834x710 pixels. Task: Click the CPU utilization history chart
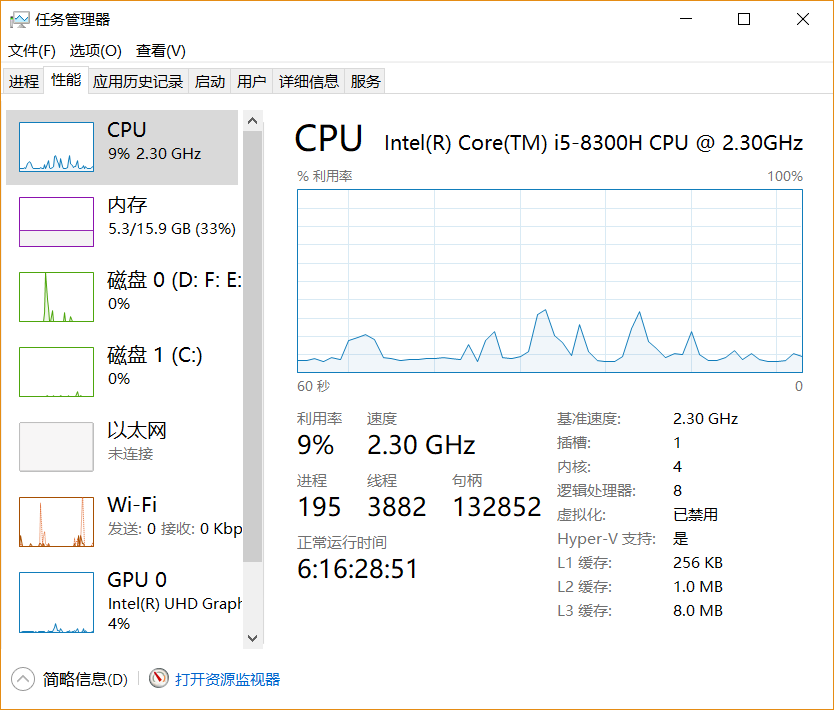point(549,281)
